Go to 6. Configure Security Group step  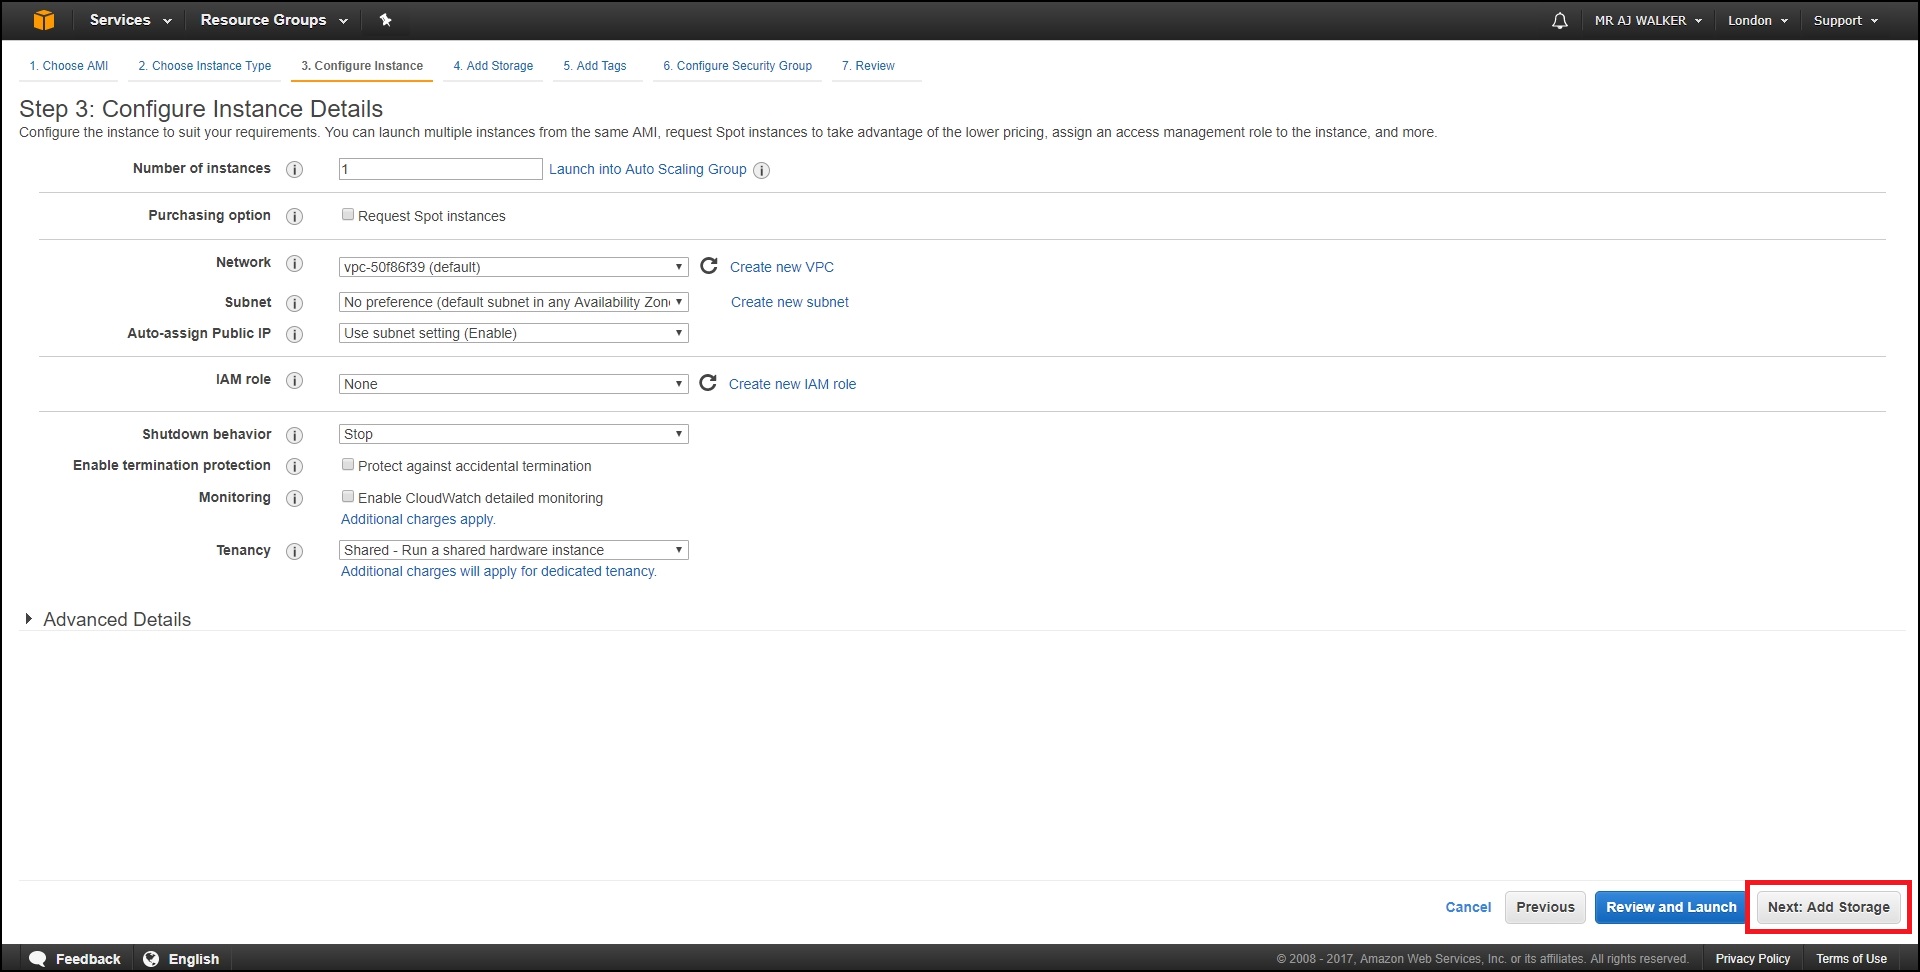point(738,66)
